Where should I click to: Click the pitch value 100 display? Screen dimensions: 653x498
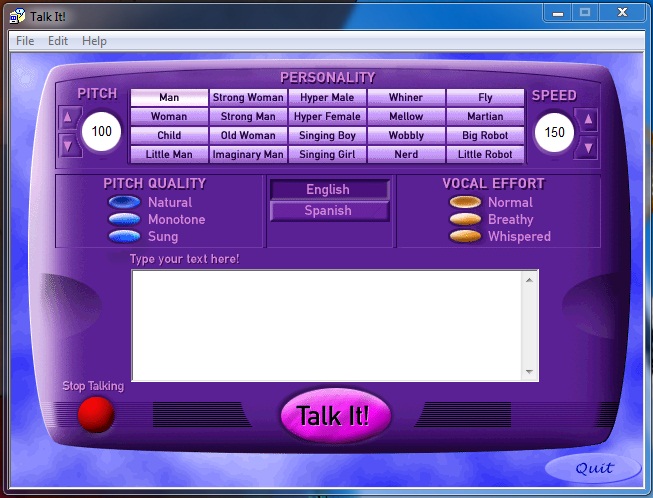(x=101, y=132)
